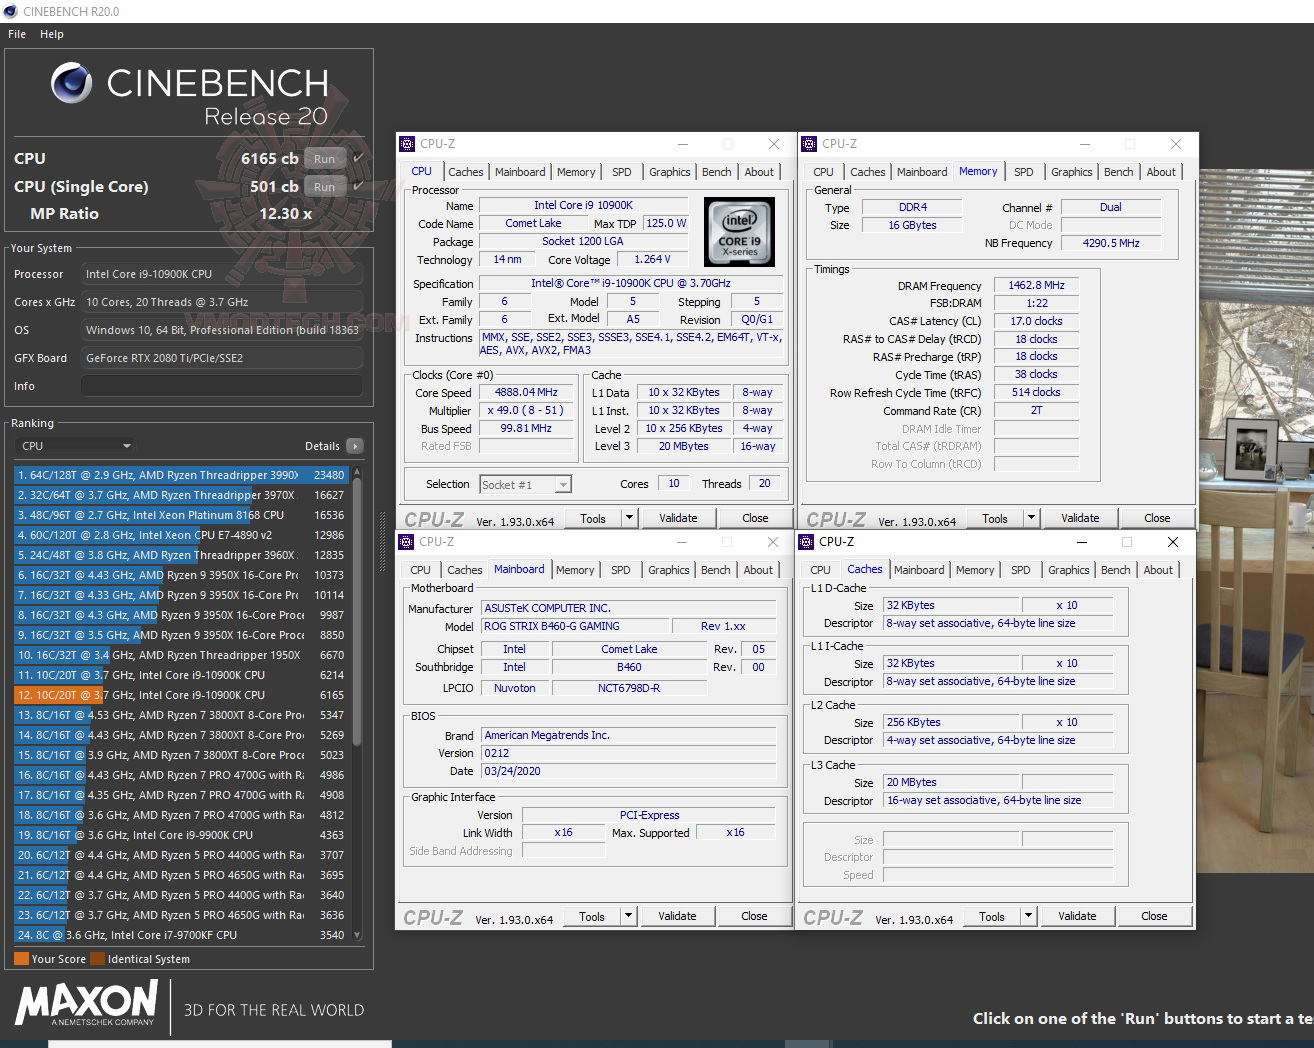This screenshot has height=1048, width=1314.
Task: Click the Core Voltage value 1.264 V
Action: coord(653,259)
